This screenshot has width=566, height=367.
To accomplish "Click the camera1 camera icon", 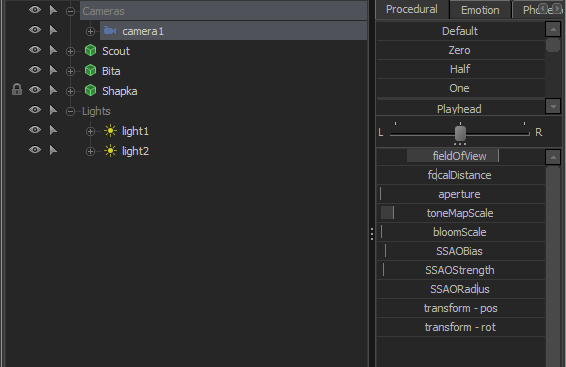I will click(110, 31).
